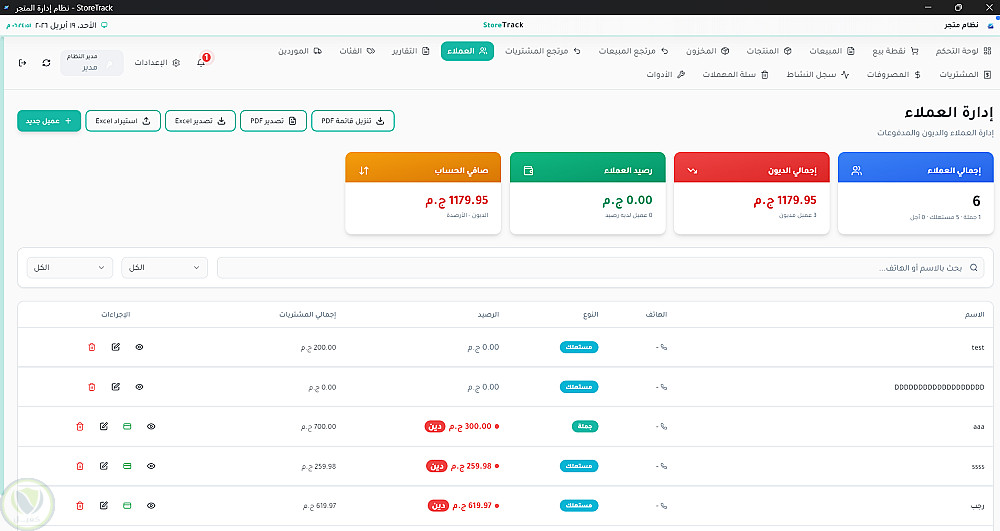Click the refresh sync icon
This screenshot has height=531, width=1000.
tap(46, 62)
